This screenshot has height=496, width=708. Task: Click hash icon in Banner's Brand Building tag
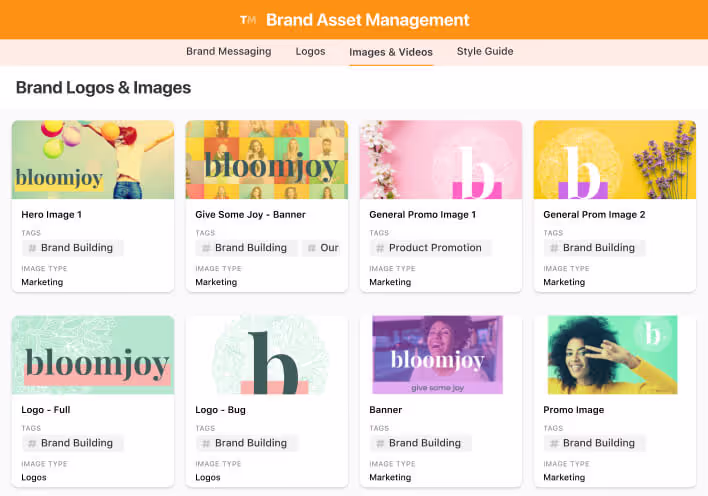pyautogui.click(x=380, y=443)
